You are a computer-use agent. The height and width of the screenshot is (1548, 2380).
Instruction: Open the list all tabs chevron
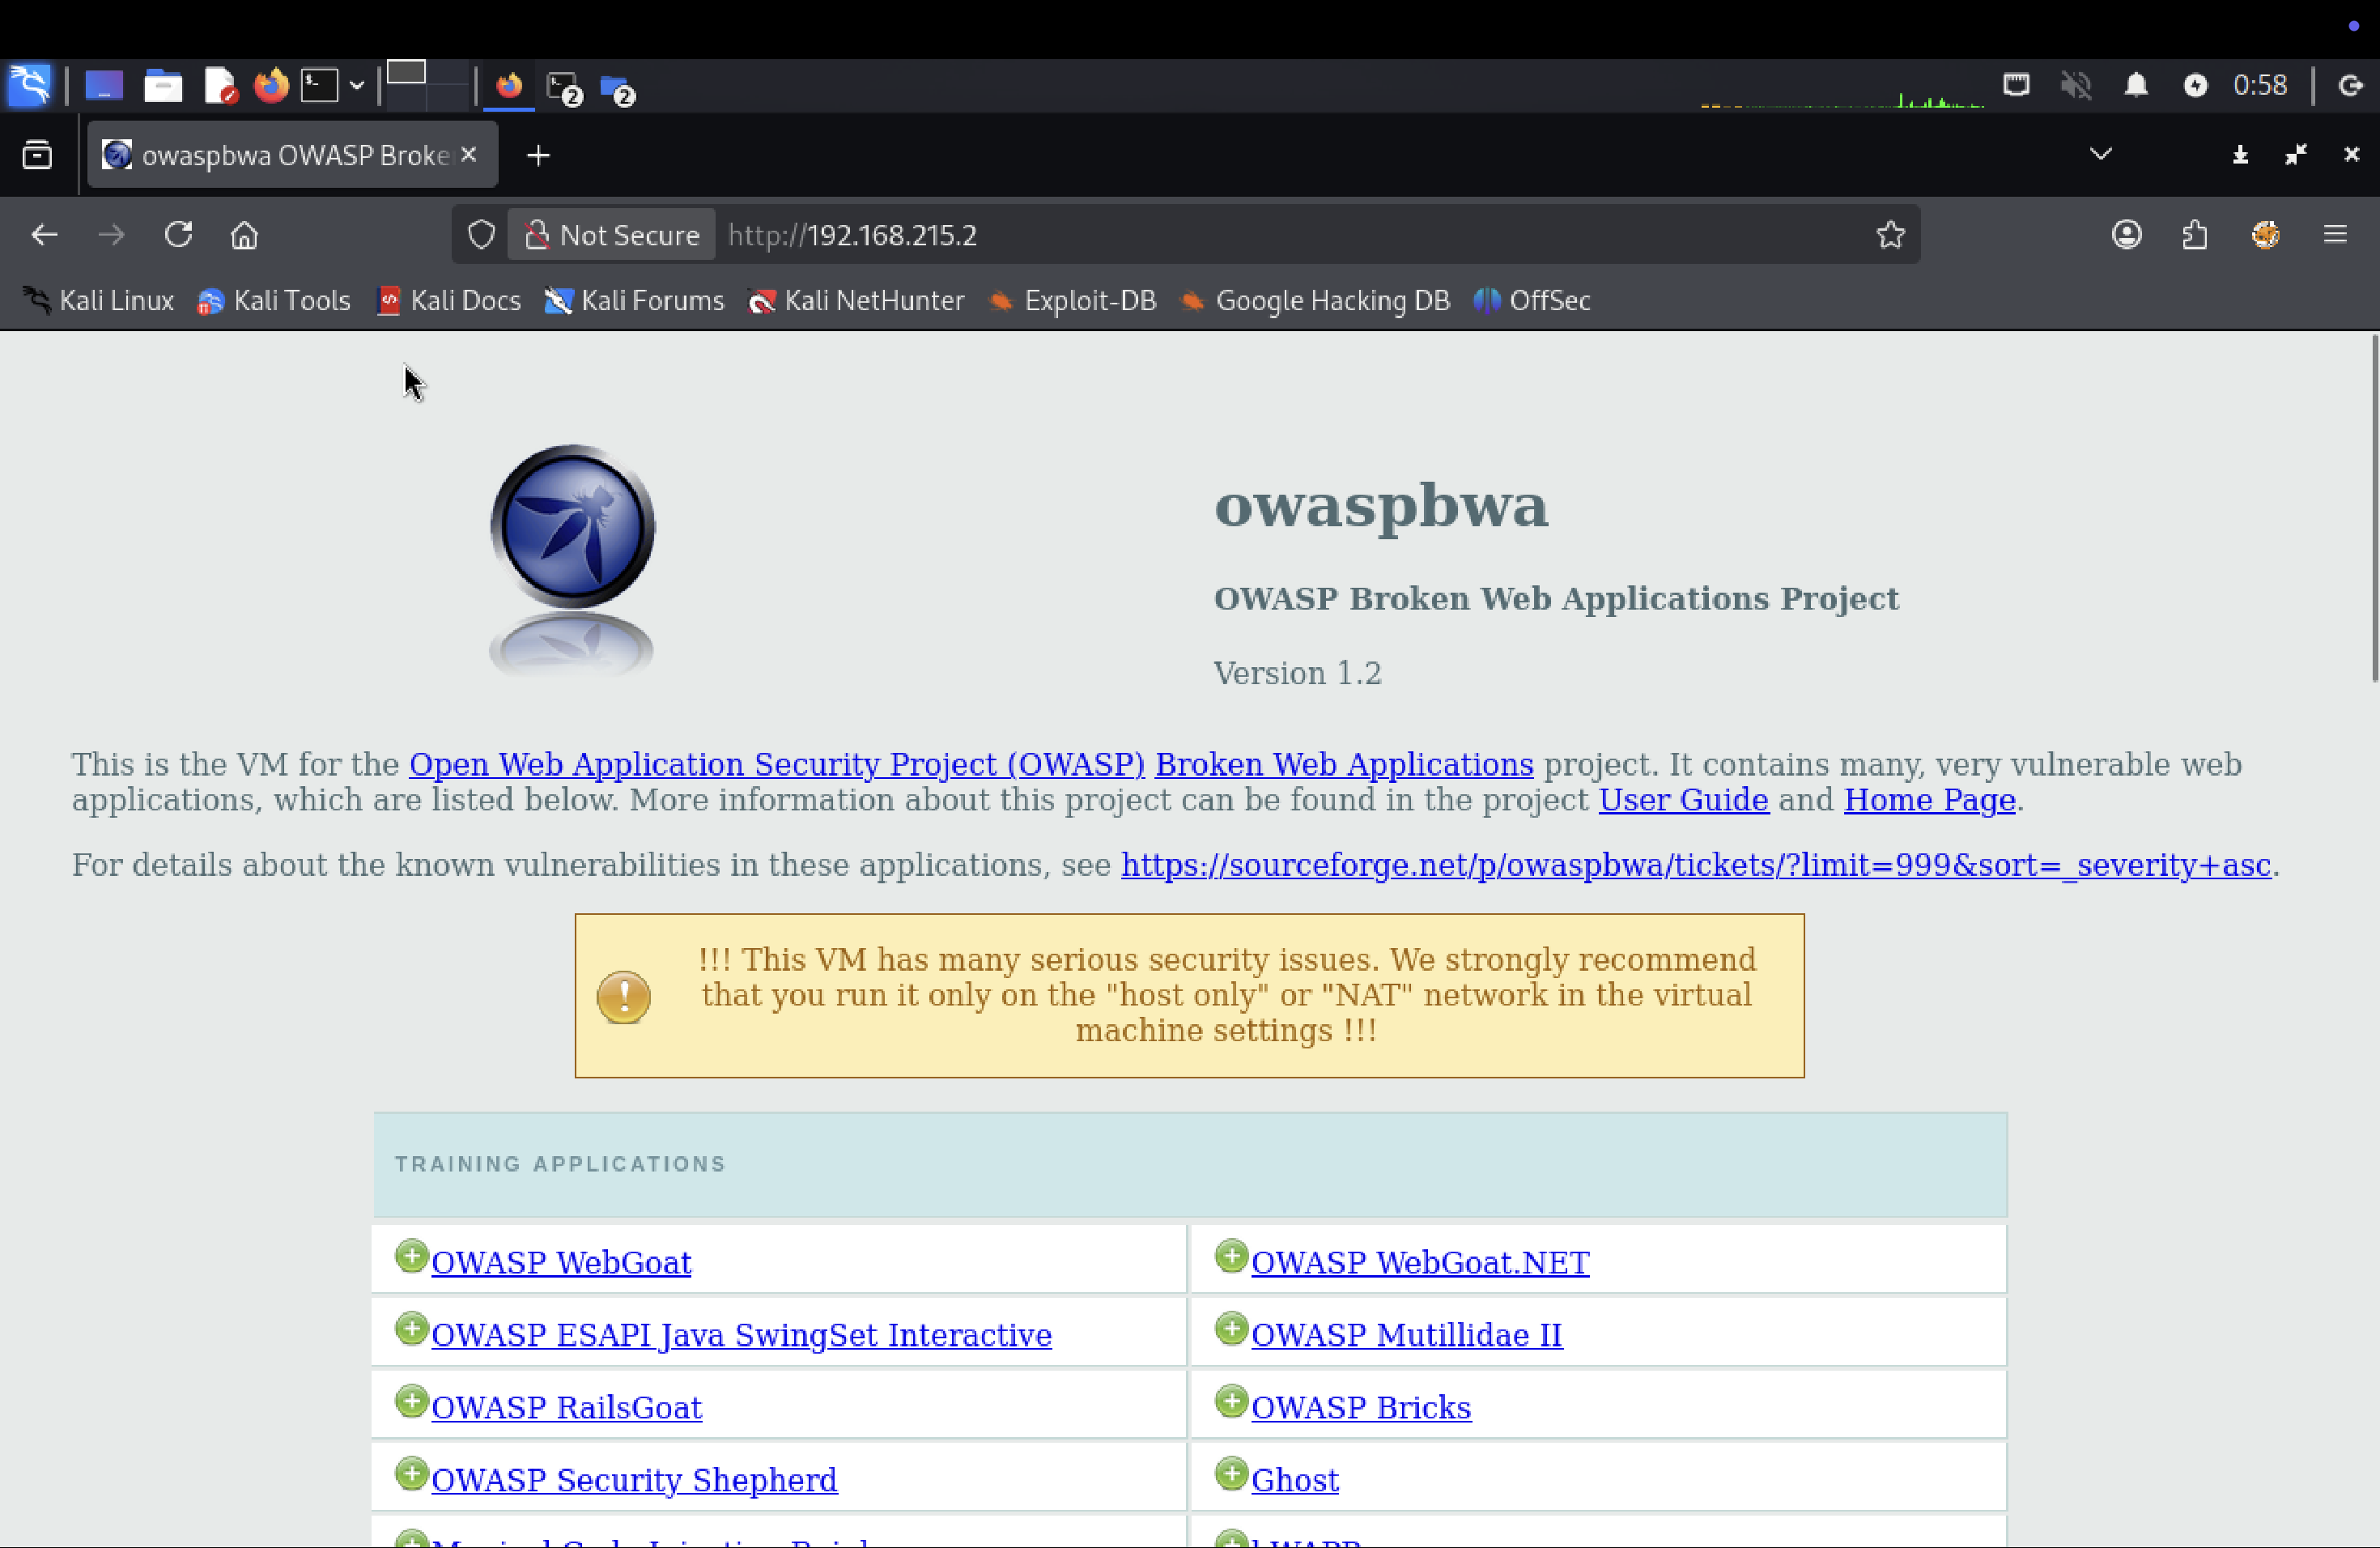(x=2100, y=154)
